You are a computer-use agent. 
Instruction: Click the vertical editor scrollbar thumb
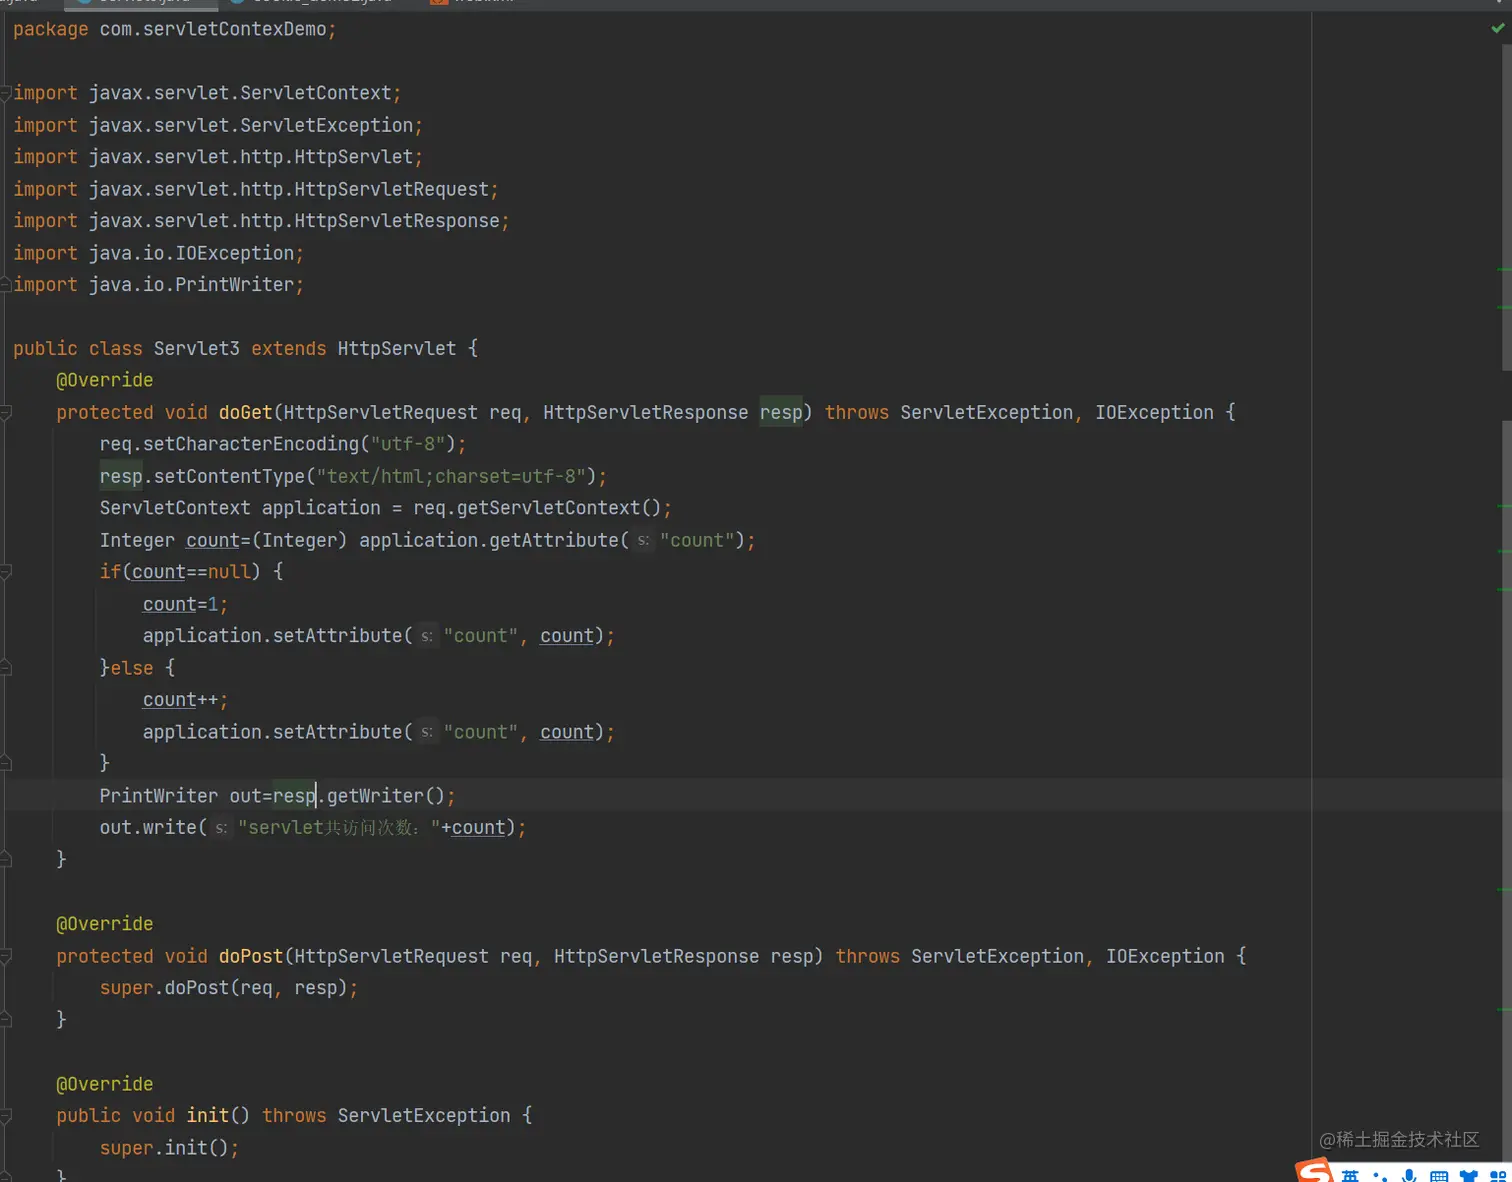(x=1506, y=208)
